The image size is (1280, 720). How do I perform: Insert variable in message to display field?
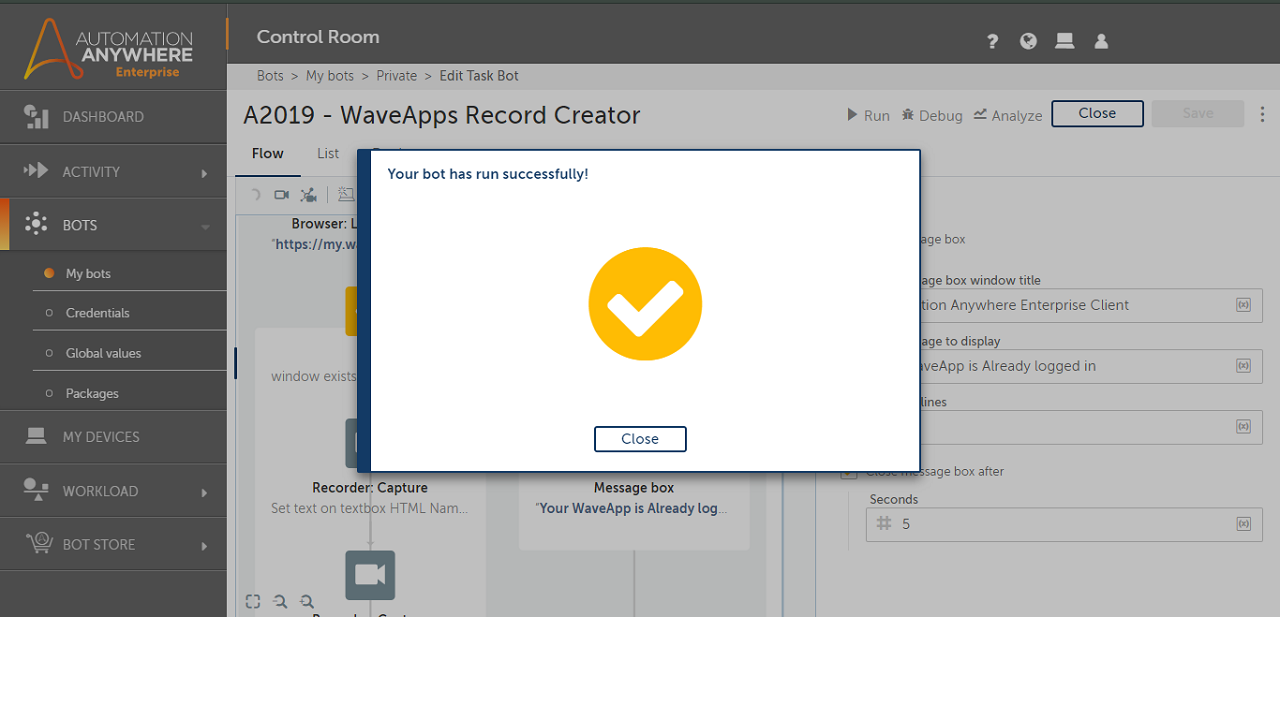(1243, 366)
